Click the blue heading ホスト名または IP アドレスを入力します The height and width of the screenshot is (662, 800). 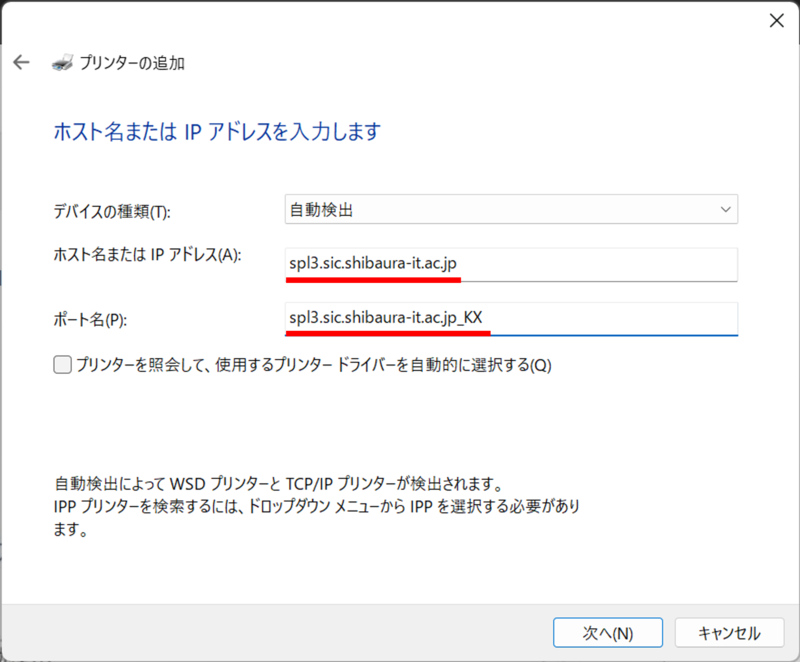point(216,131)
